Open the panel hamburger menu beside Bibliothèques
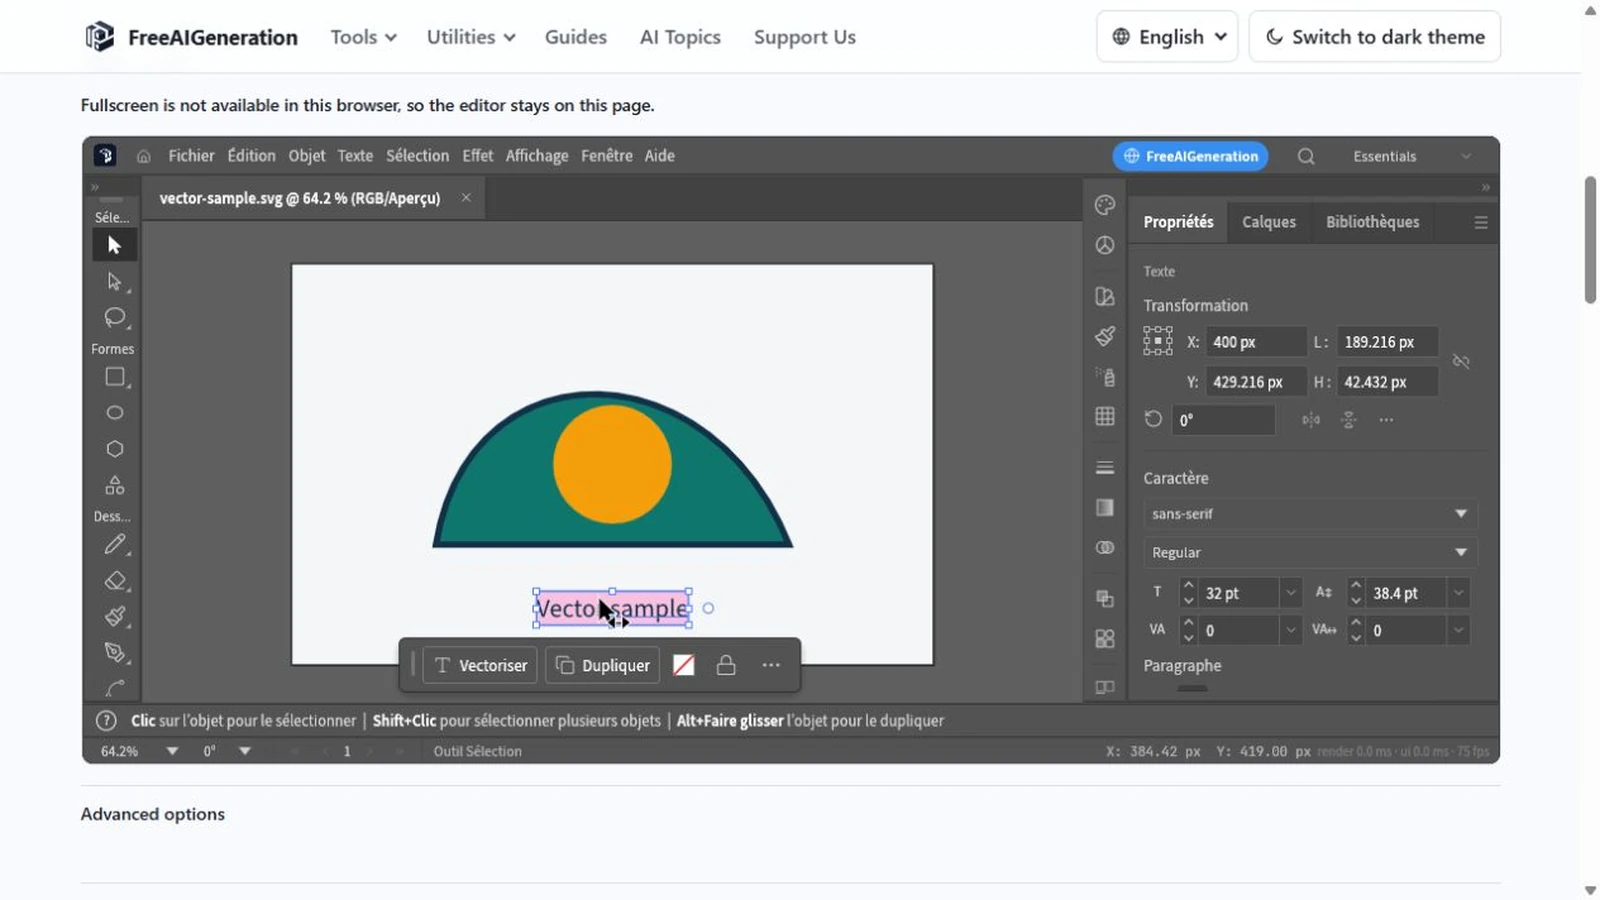 coord(1480,222)
